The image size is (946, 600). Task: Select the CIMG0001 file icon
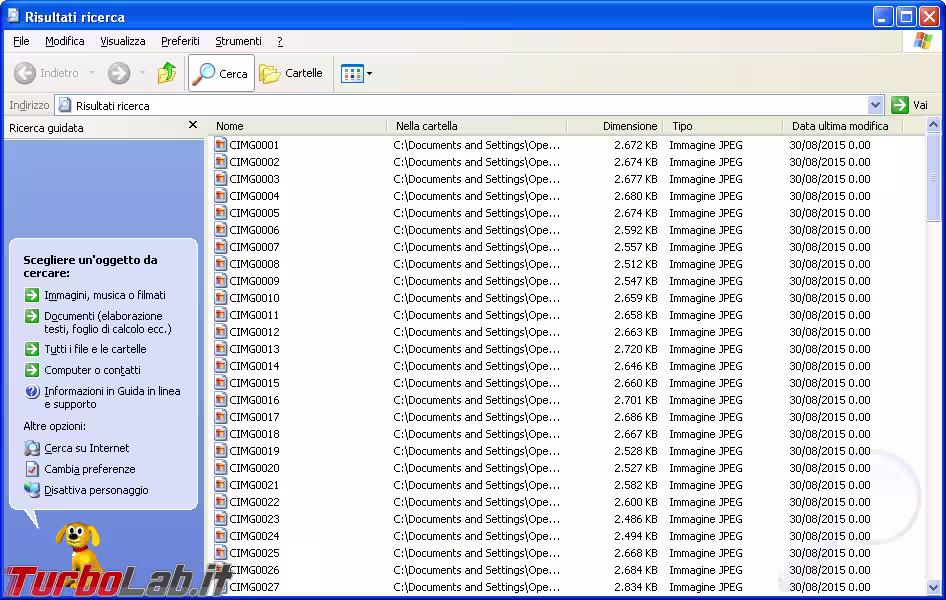coord(221,144)
